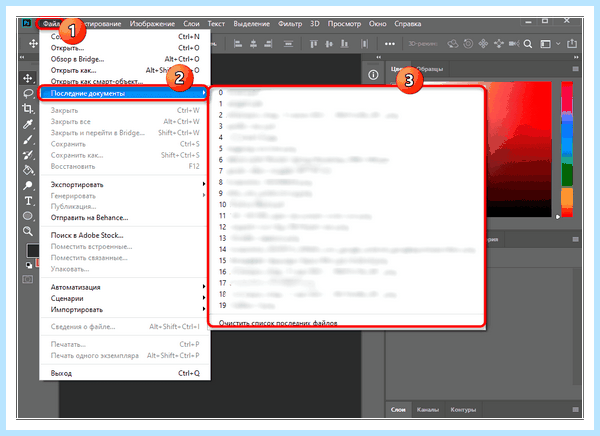600x436 pixels.
Task: Choose Отправить на Behance...
Action: click(x=125, y=218)
